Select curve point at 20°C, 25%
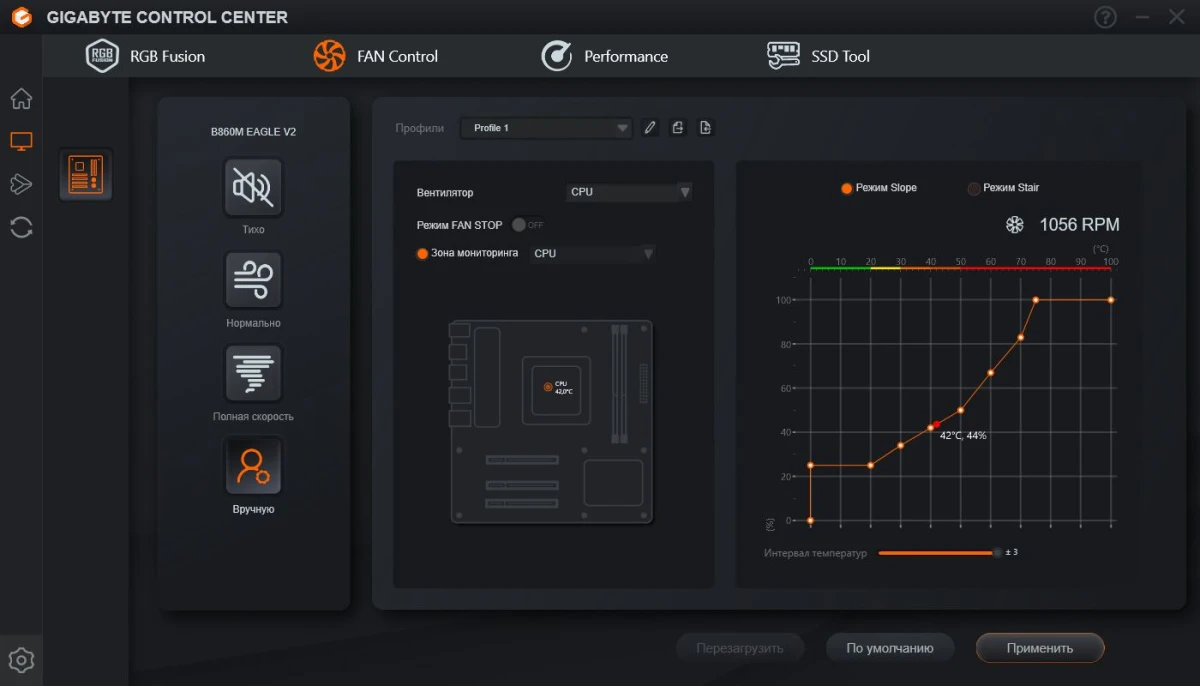The width and height of the screenshot is (1200, 686). tap(870, 465)
